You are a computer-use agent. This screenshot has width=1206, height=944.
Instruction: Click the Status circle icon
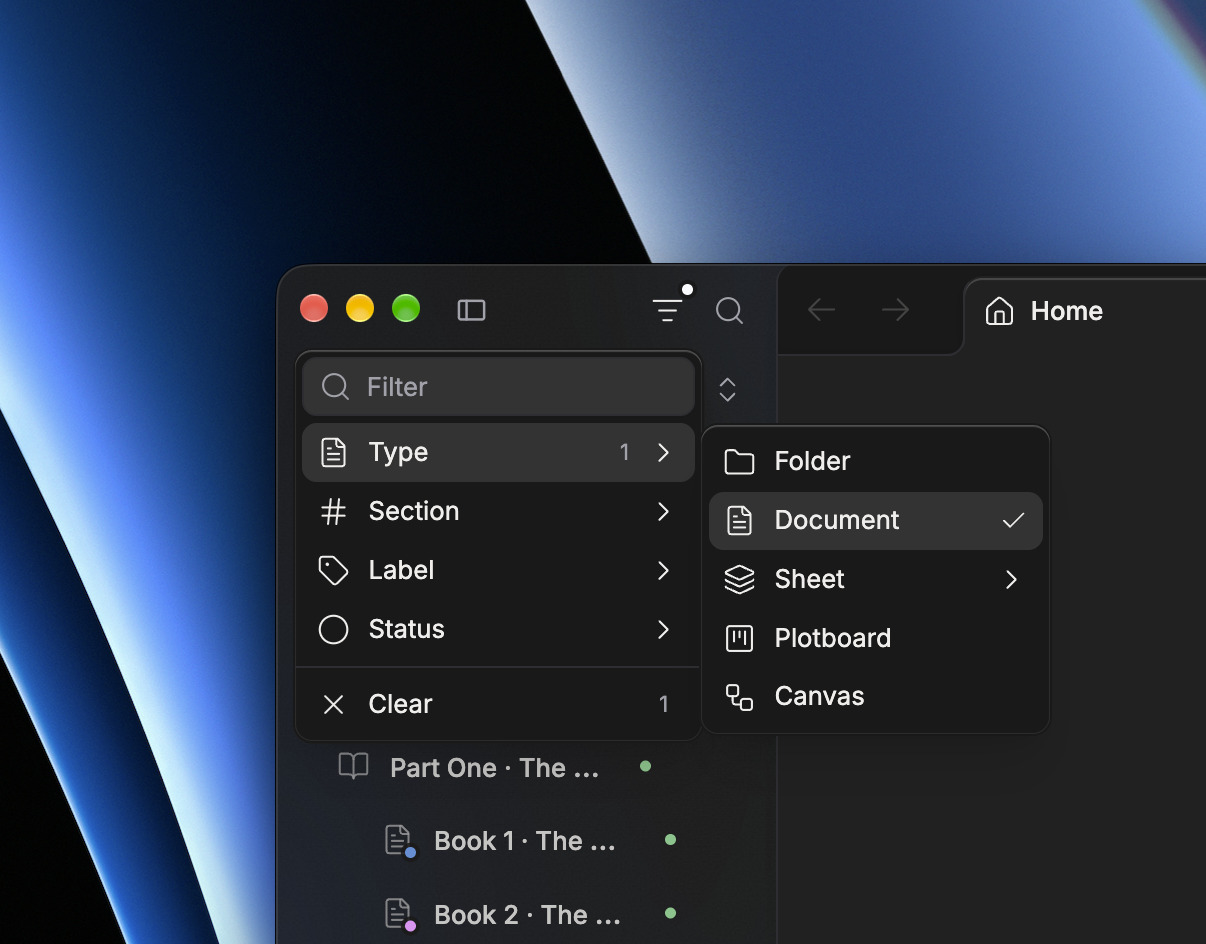click(333, 629)
